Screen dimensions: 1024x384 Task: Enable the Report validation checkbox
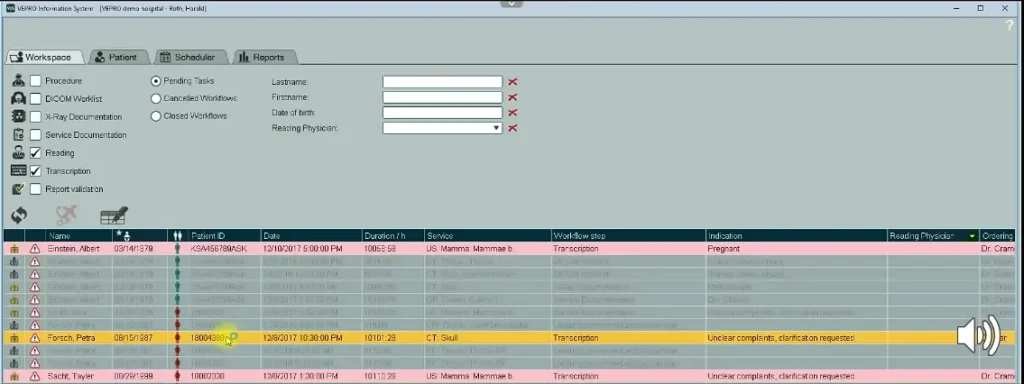(35, 189)
